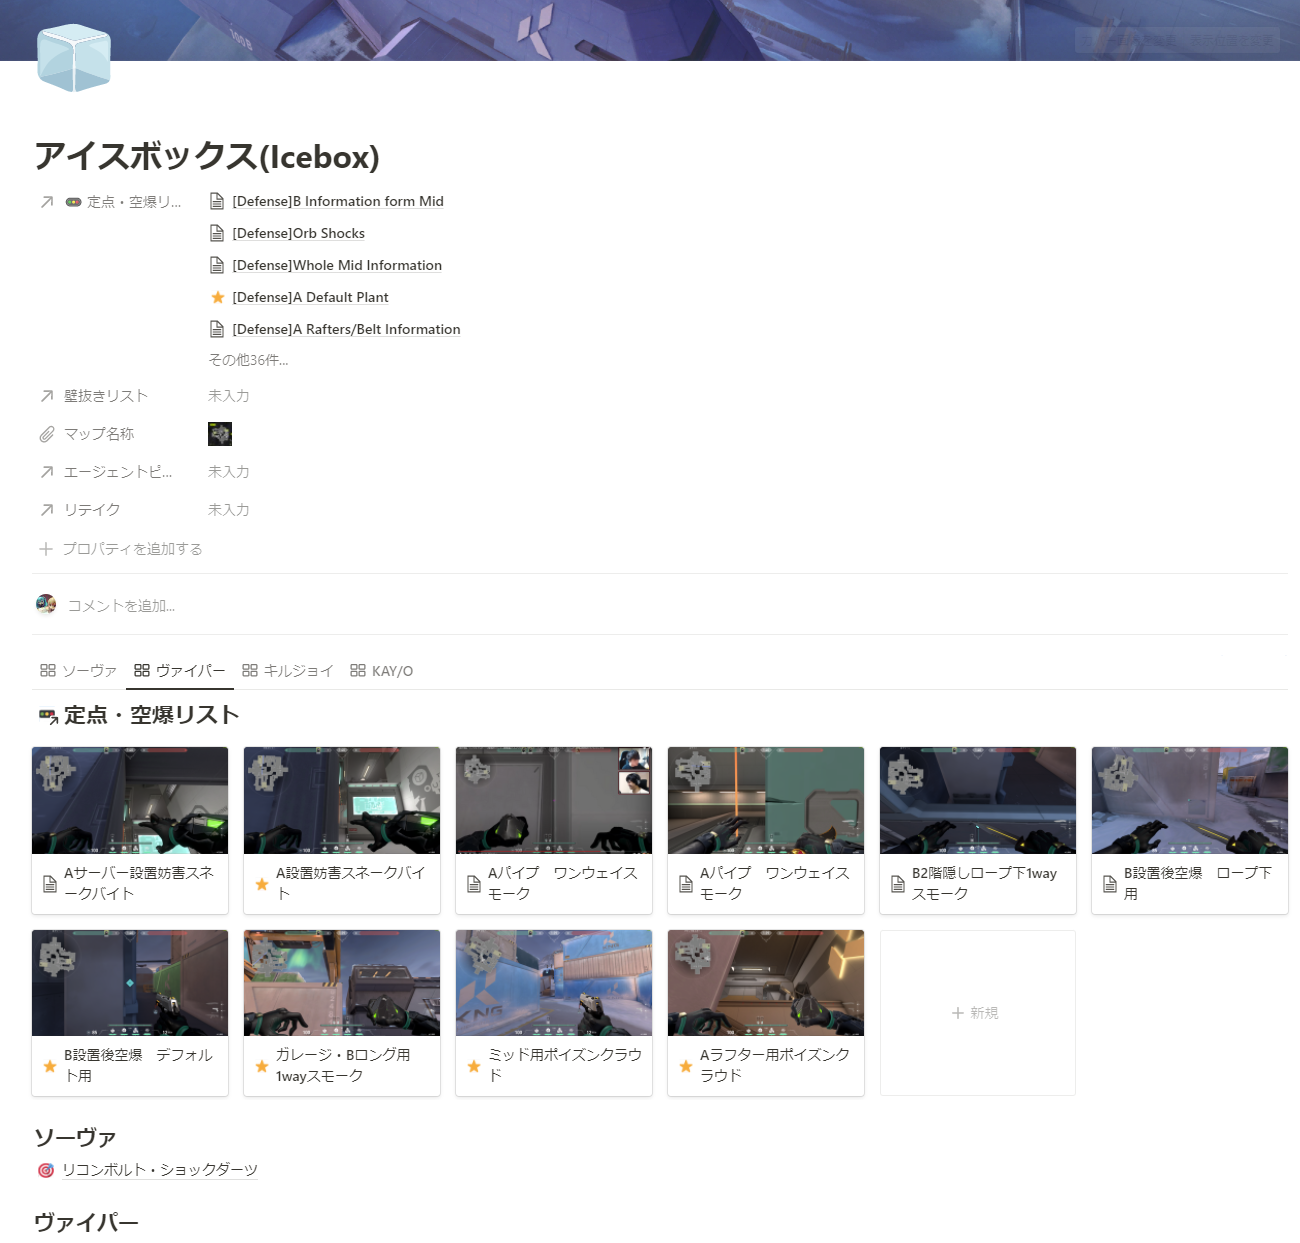Toggle the star on Aラフター用ポイズンクラウド card

685,1065
